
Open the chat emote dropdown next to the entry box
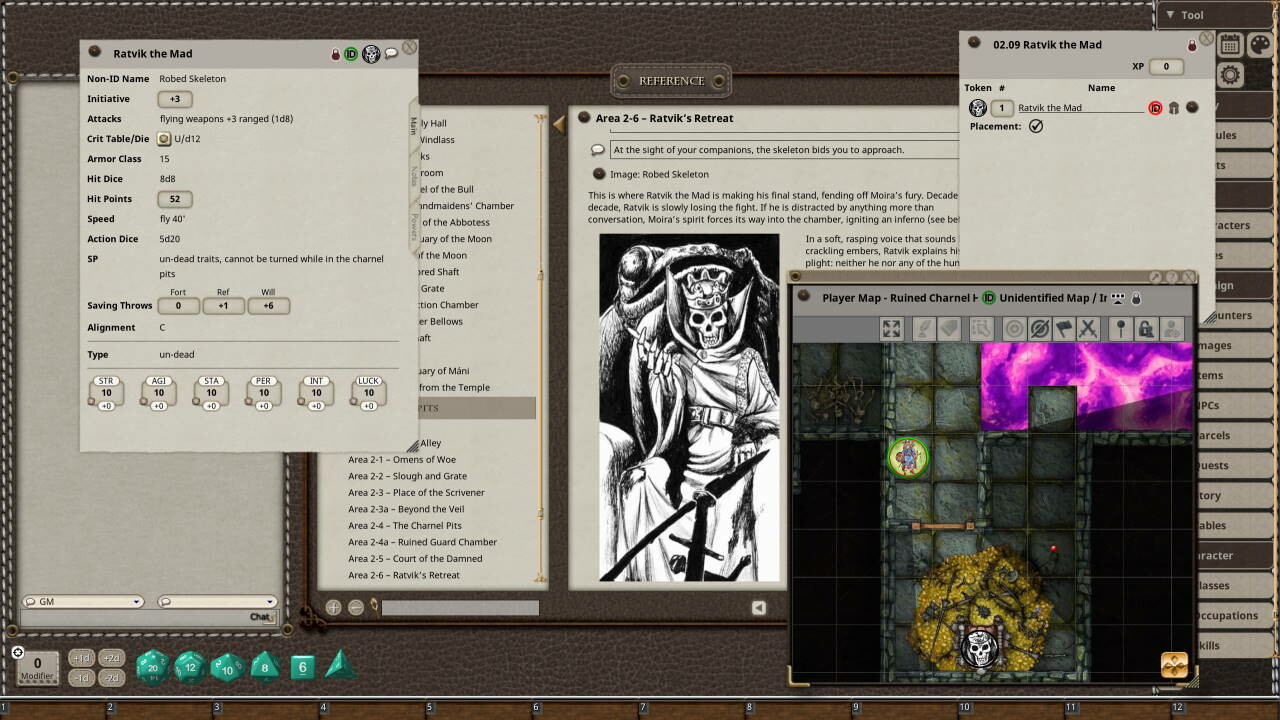[x=270, y=601]
